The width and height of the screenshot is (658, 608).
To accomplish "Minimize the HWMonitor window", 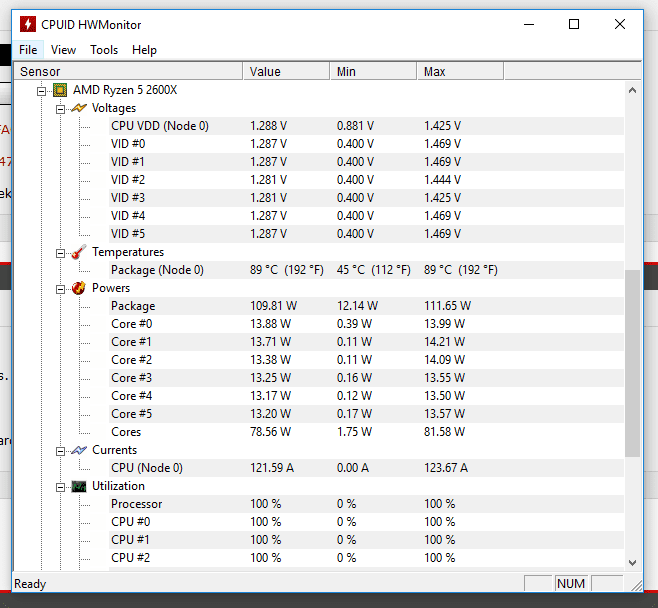I will 529,24.
